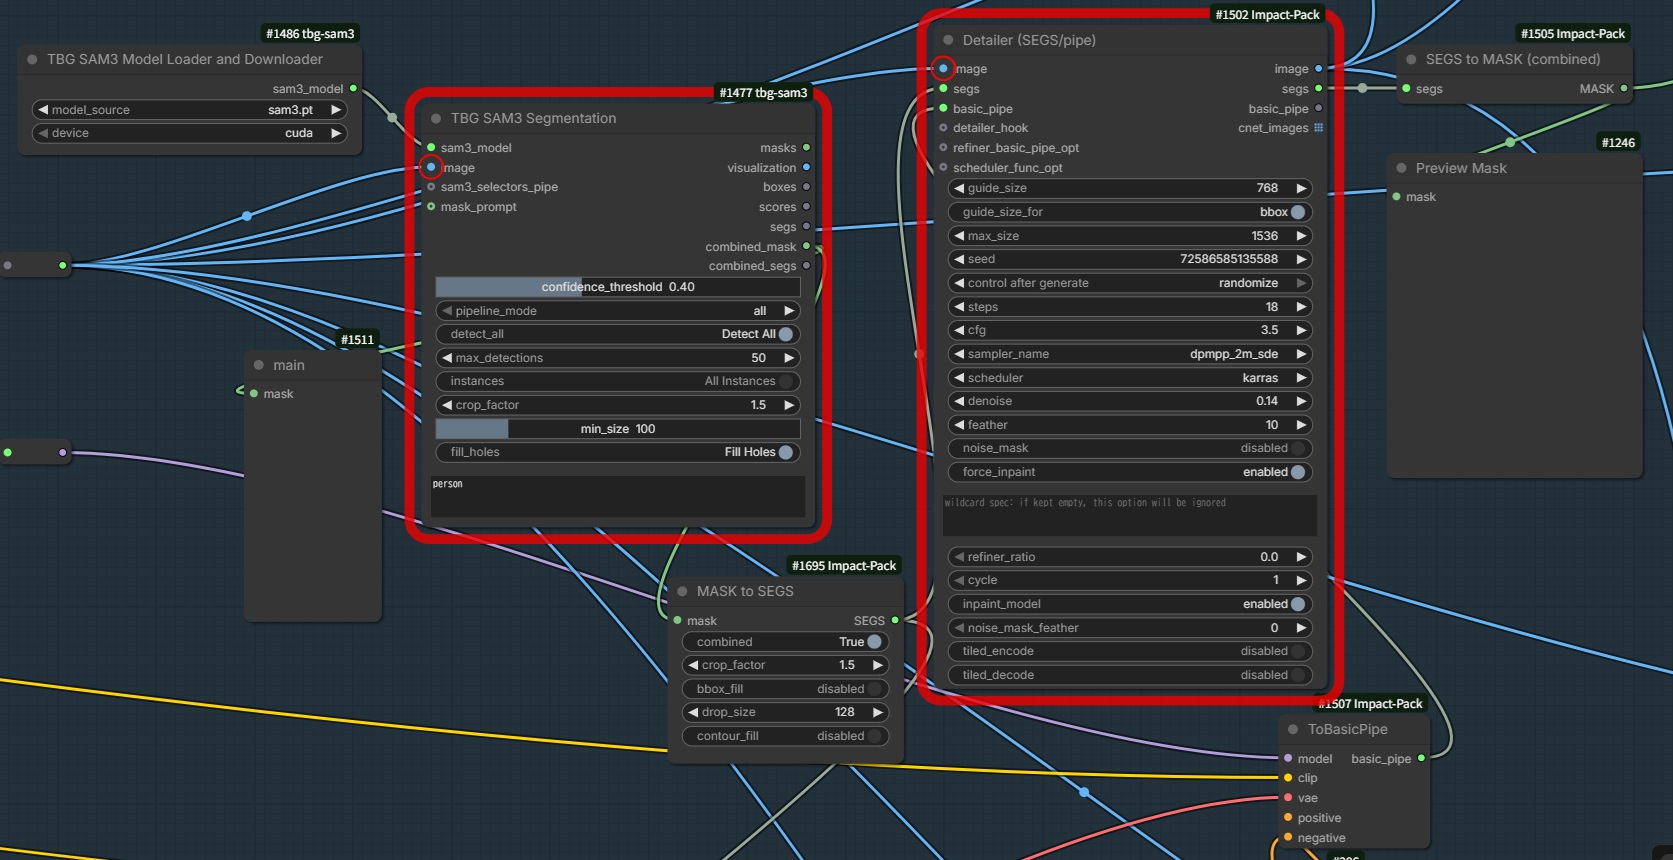The image size is (1673, 860).
Task: Adjust the confidence_threshold slider
Action: point(617,288)
